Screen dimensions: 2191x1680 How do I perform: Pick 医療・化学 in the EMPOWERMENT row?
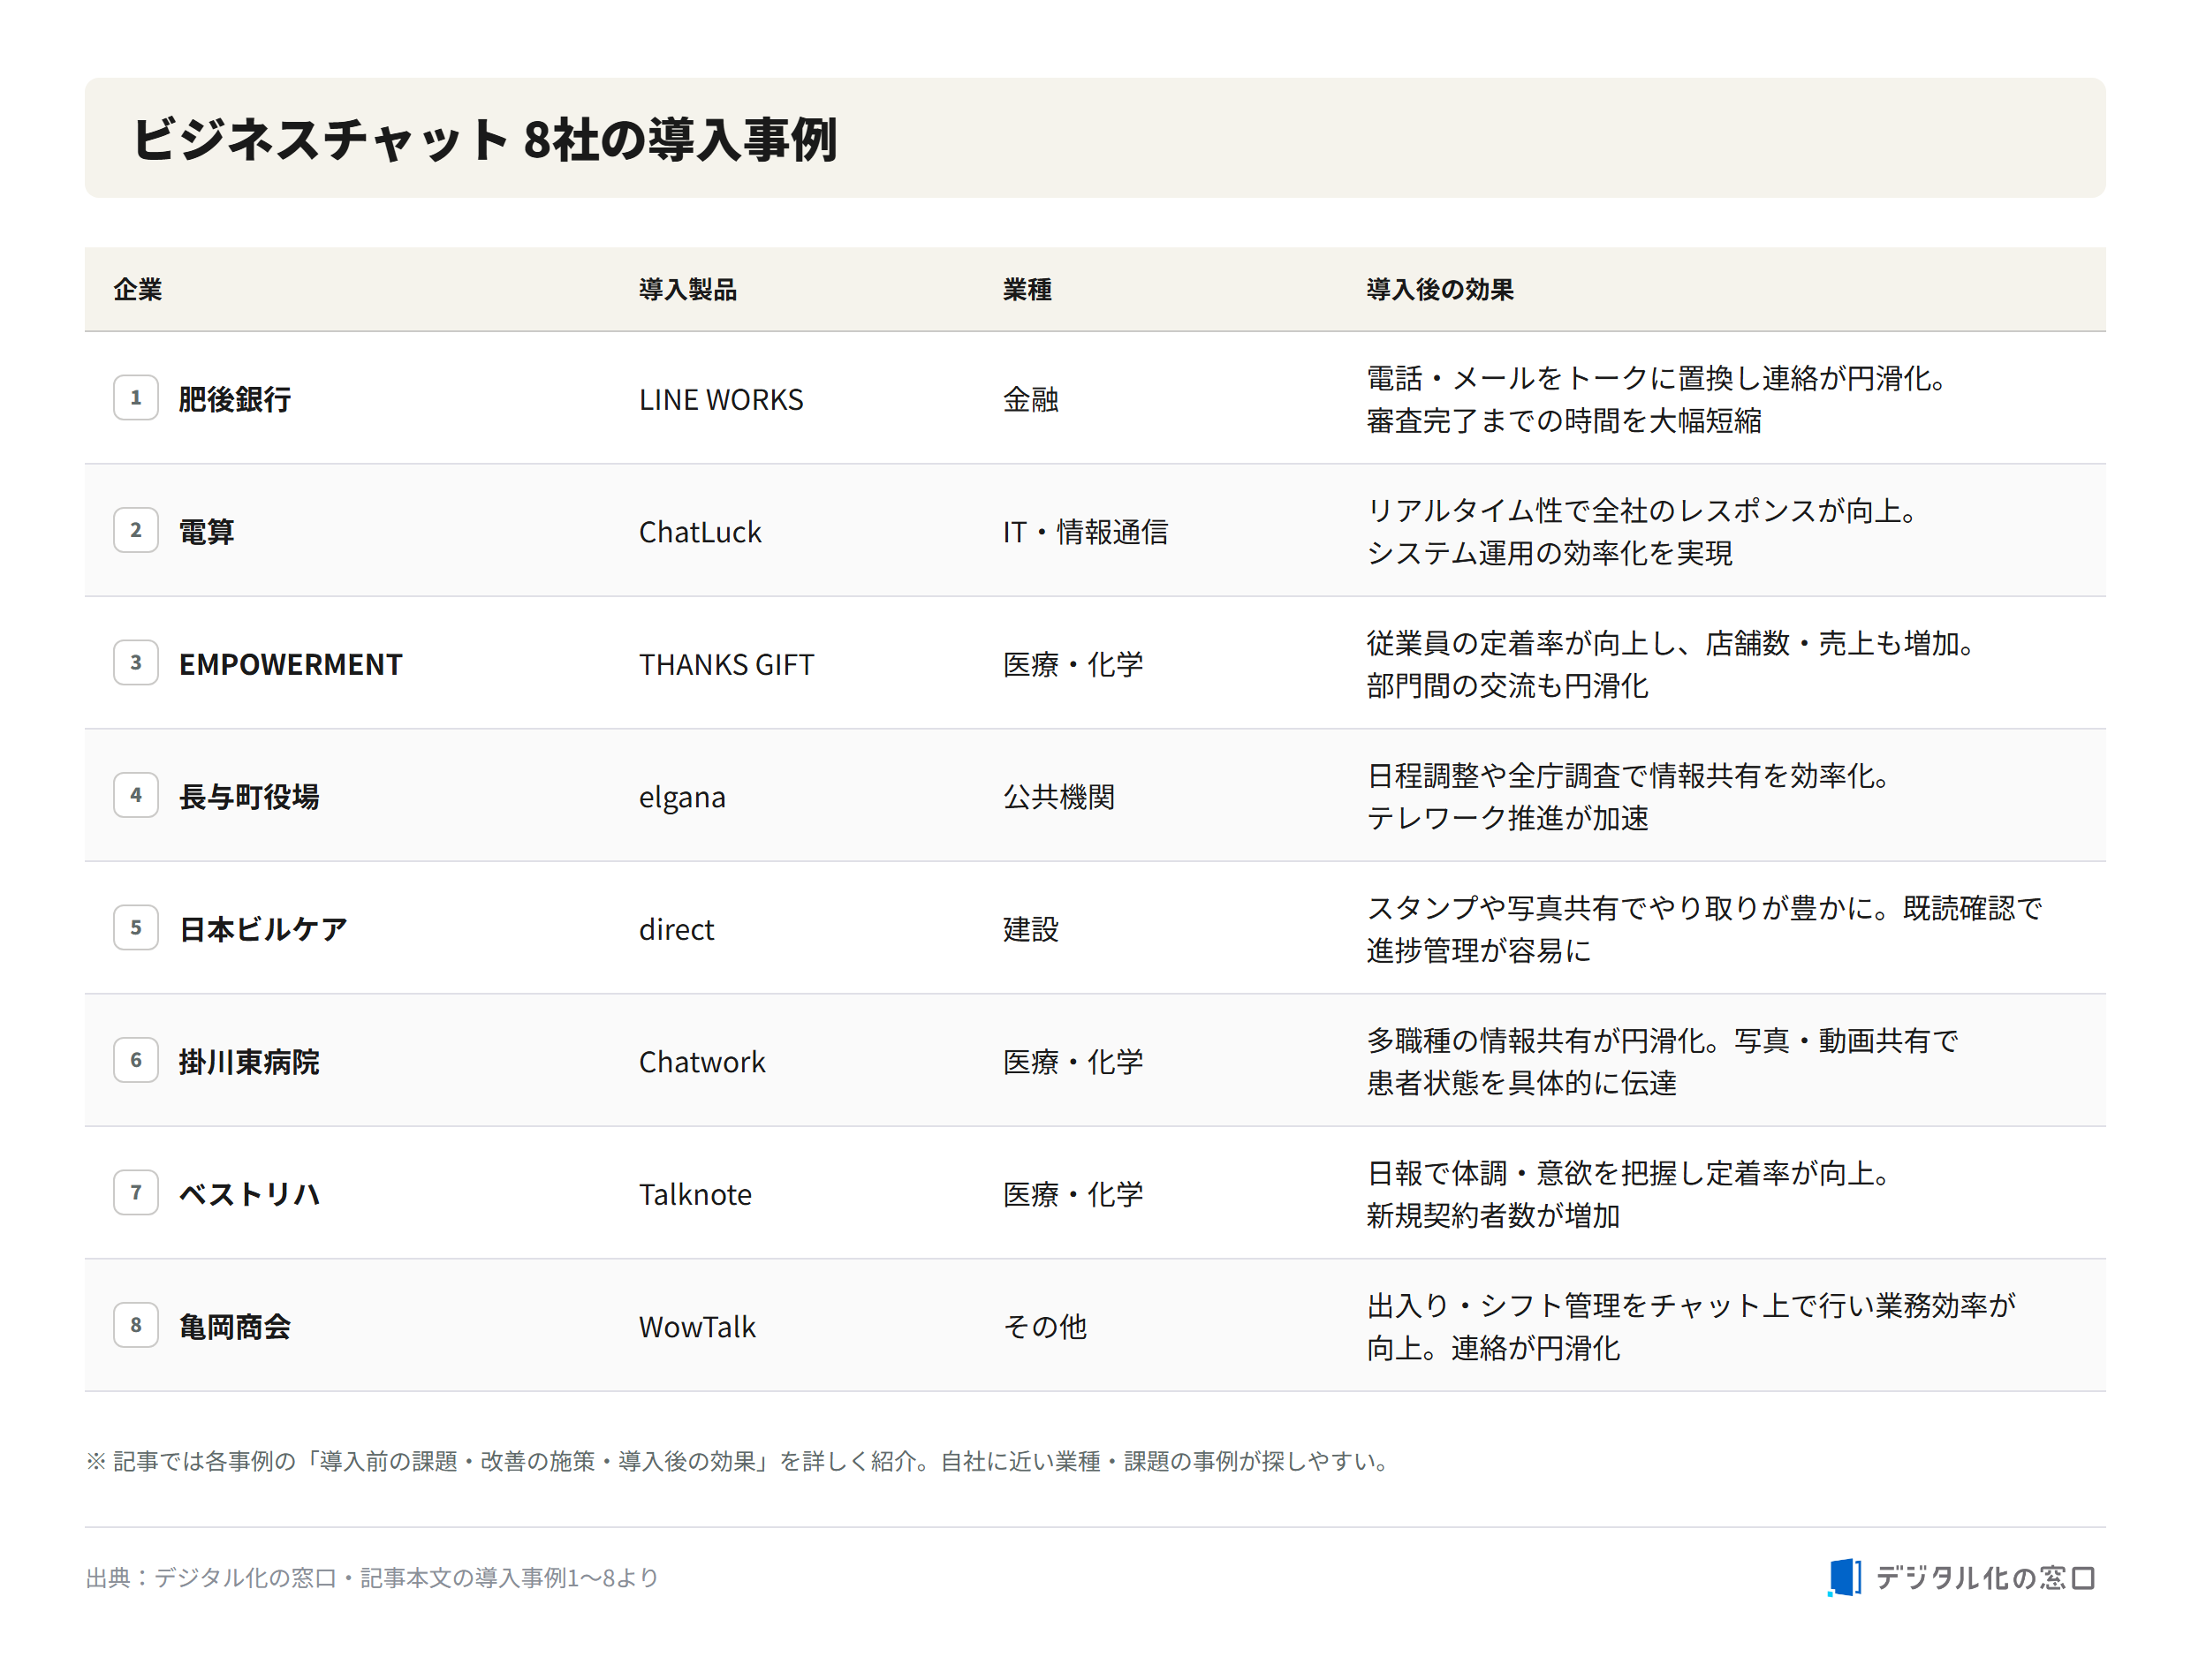tap(1073, 664)
